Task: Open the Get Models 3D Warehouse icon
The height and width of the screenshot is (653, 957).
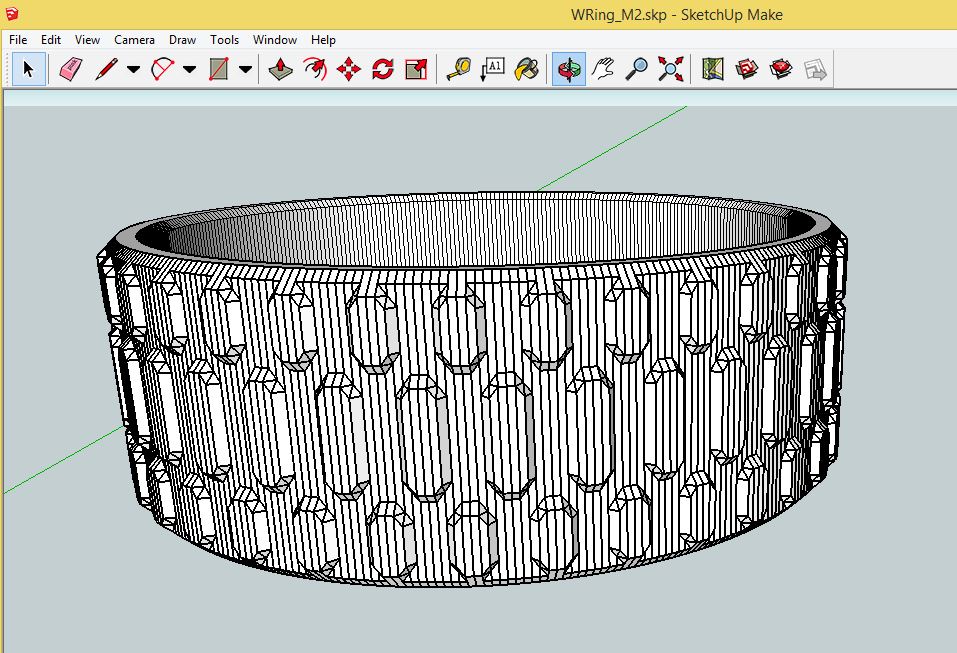Action: pyautogui.click(x=746, y=69)
